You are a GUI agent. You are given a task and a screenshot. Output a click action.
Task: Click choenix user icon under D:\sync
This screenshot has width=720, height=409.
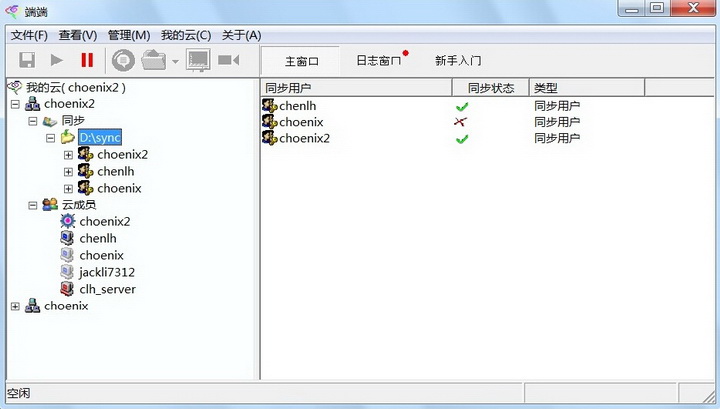[x=85, y=188]
